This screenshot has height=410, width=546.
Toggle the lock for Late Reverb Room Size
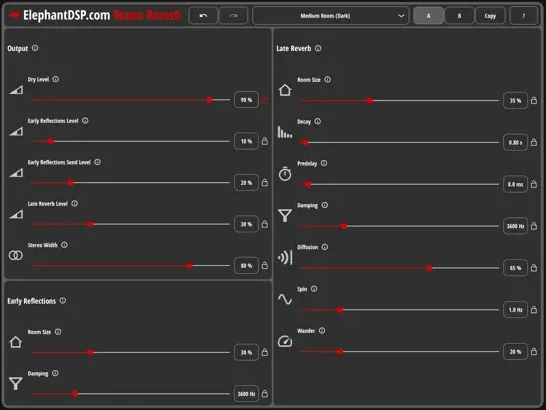[534, 100]
